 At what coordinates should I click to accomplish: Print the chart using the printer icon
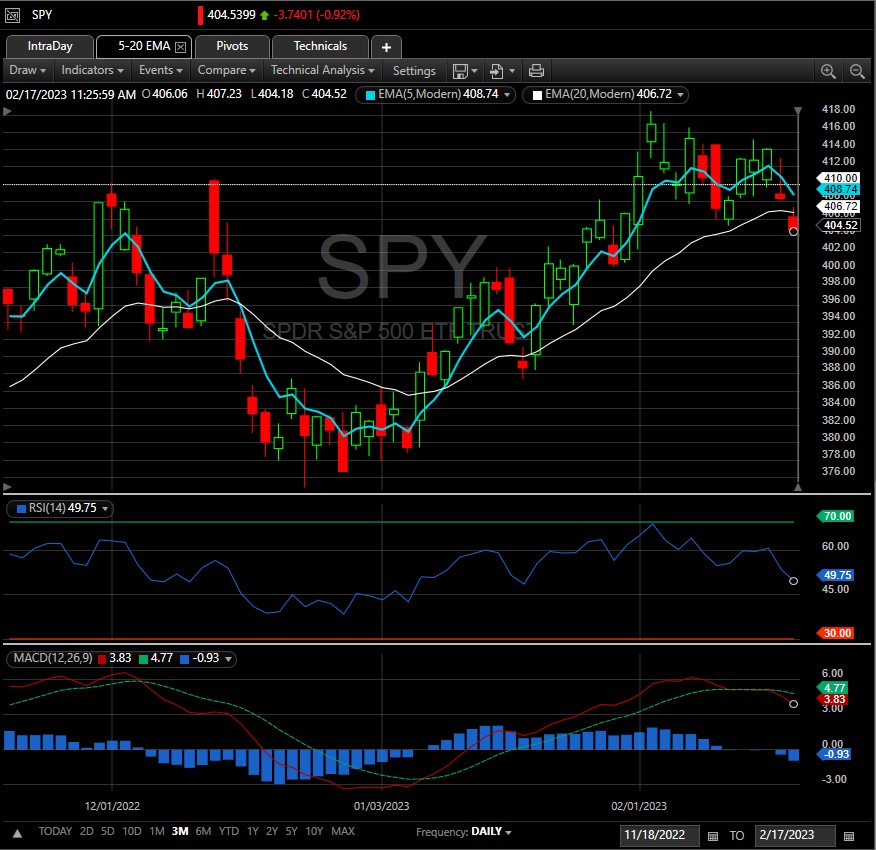[x=536, y=71]
